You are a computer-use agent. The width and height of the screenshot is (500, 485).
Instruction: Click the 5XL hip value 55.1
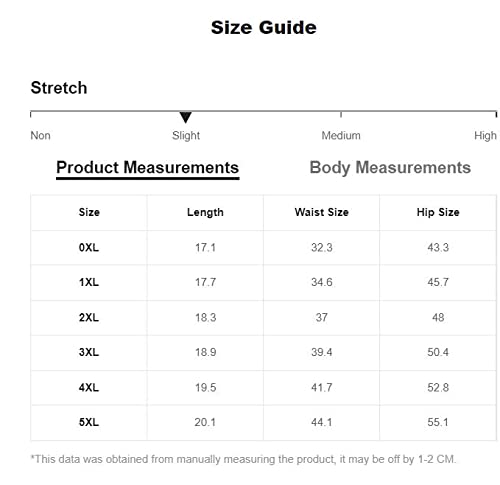pos(438,422)
